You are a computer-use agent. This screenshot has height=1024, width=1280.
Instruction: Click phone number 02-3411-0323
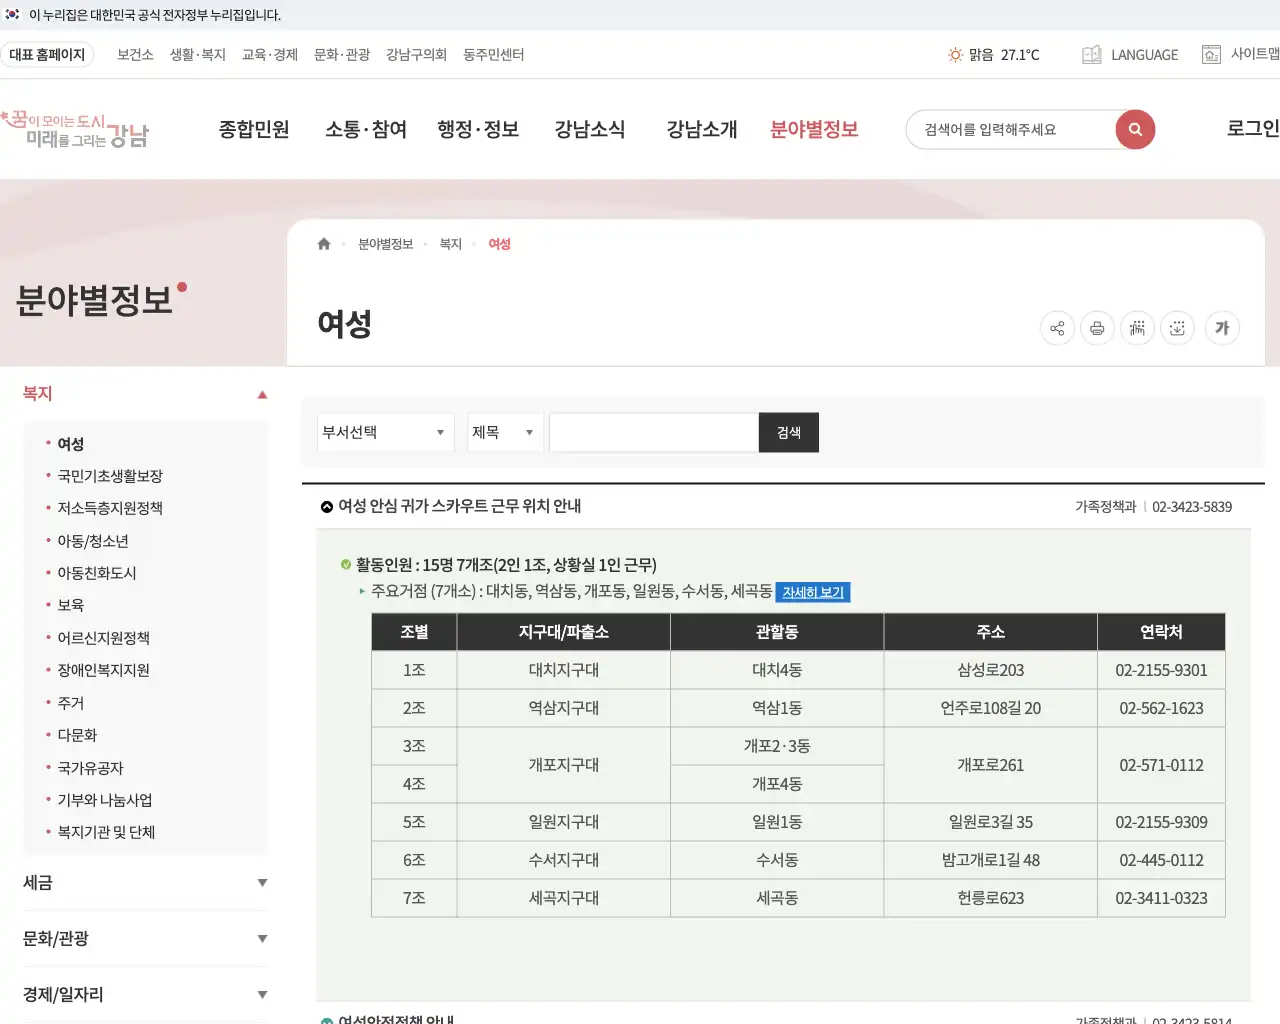click(1161, 898)
